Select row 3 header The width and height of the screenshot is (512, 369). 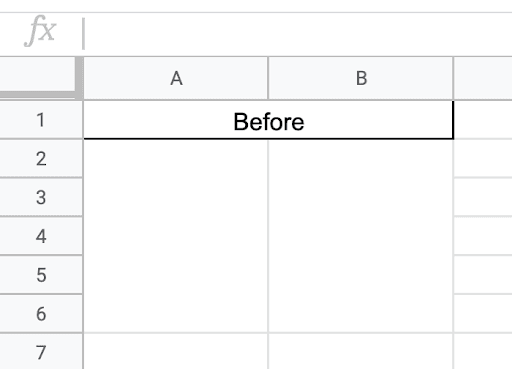click(41, 197)
